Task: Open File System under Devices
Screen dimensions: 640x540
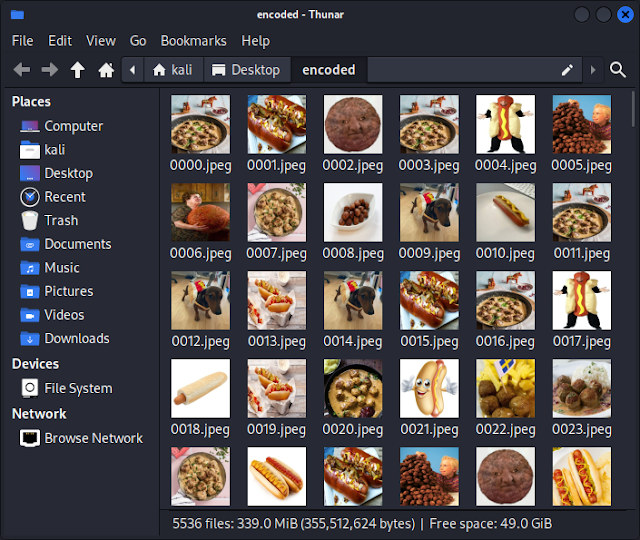Action: click(x=77, y=388)
